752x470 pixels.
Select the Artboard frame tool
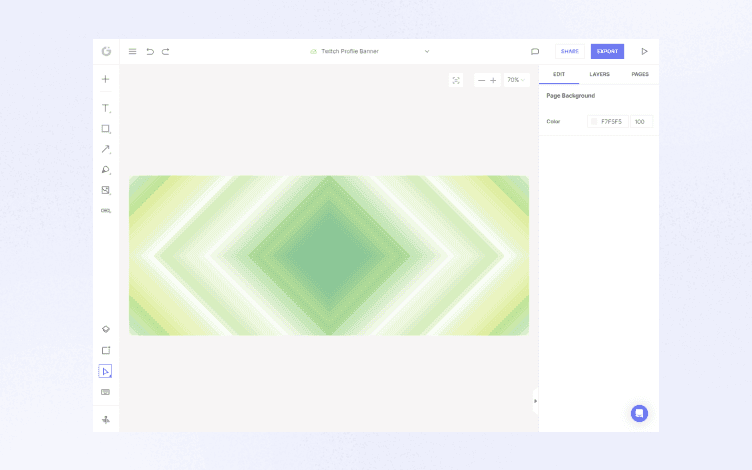click(x=106, y=351)
